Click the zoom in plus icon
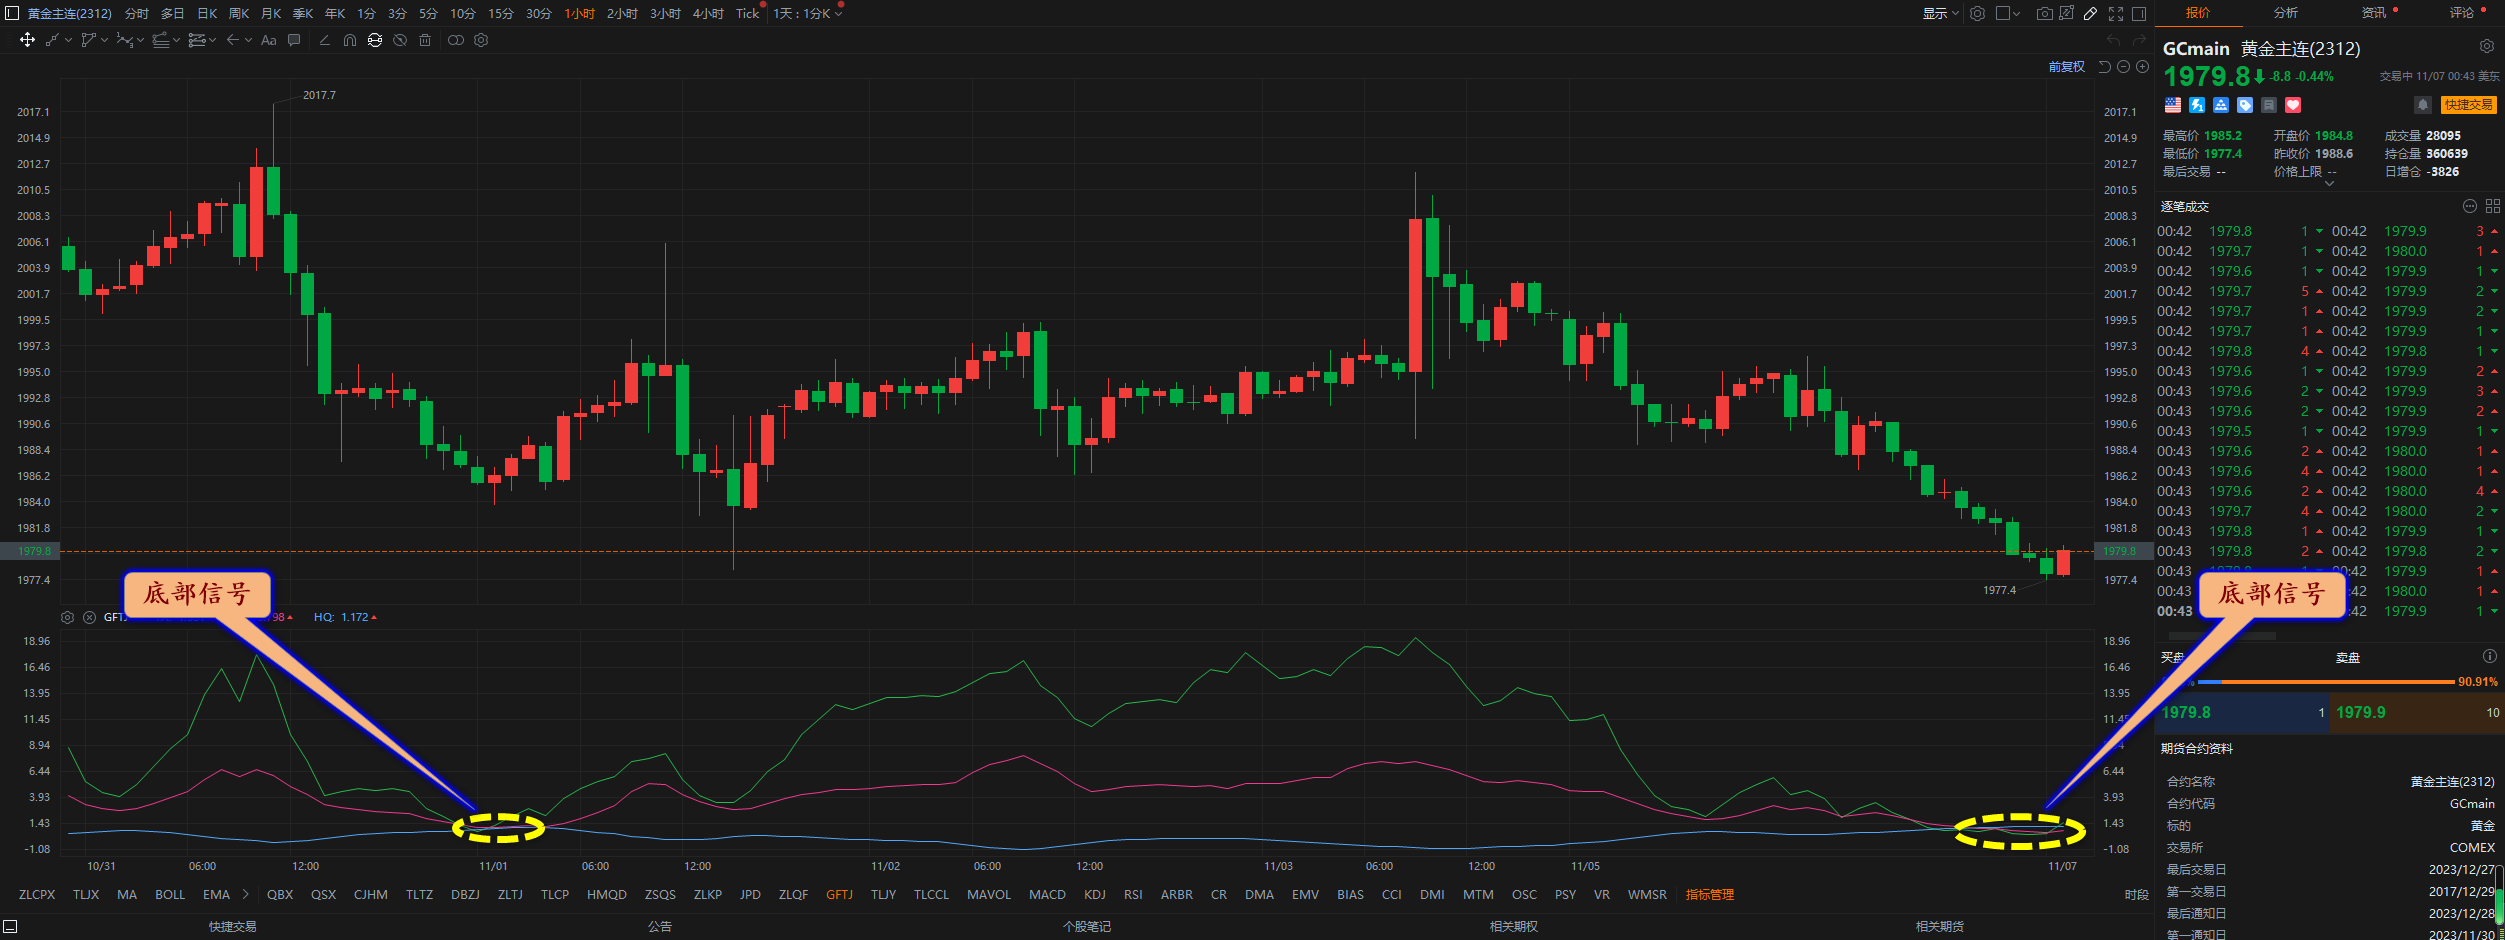 (2142, 67)
